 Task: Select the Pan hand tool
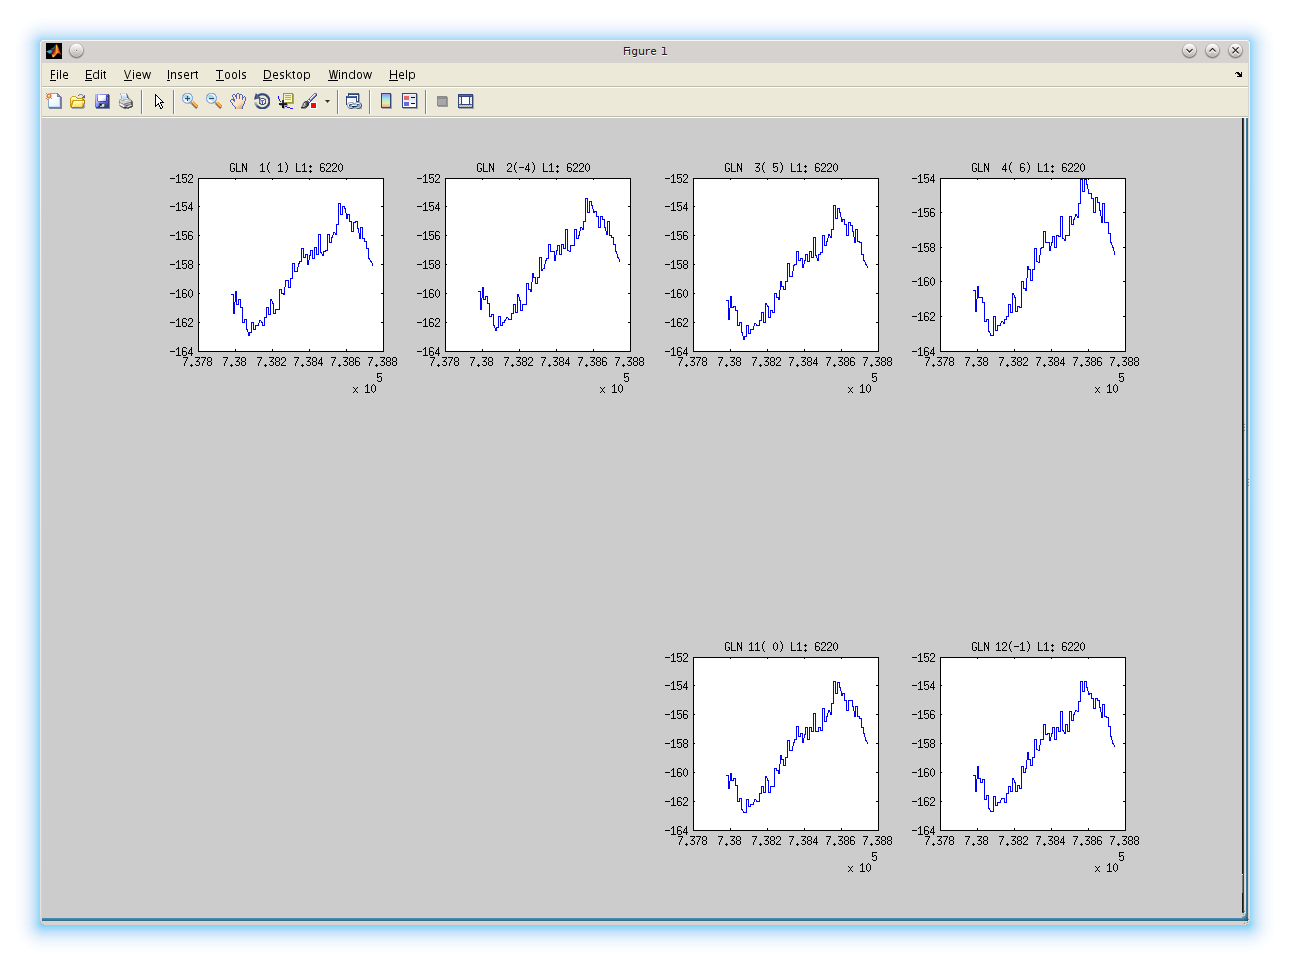[237, 101]
